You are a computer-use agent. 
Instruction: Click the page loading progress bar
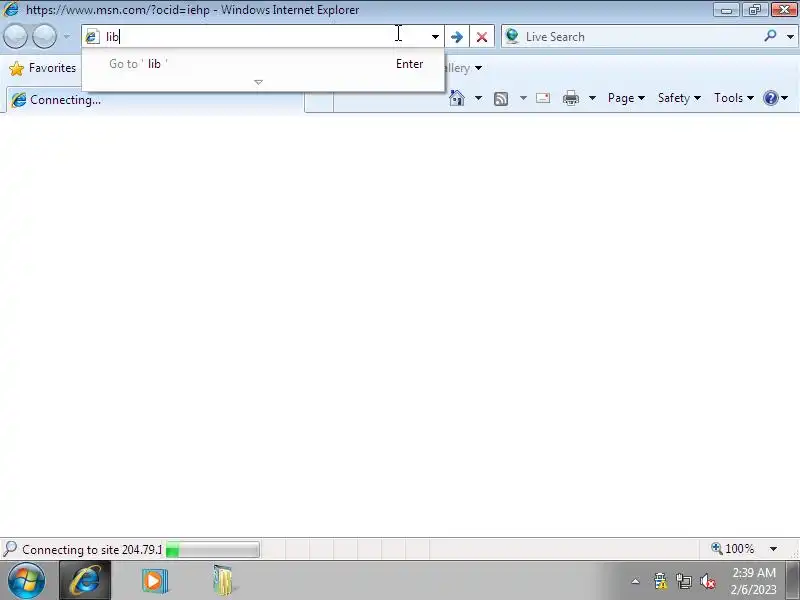[213, 549]
